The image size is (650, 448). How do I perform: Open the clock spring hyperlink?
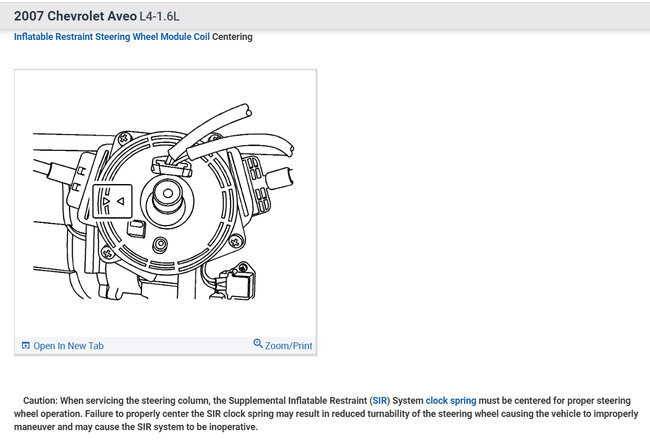pos(451,400)
